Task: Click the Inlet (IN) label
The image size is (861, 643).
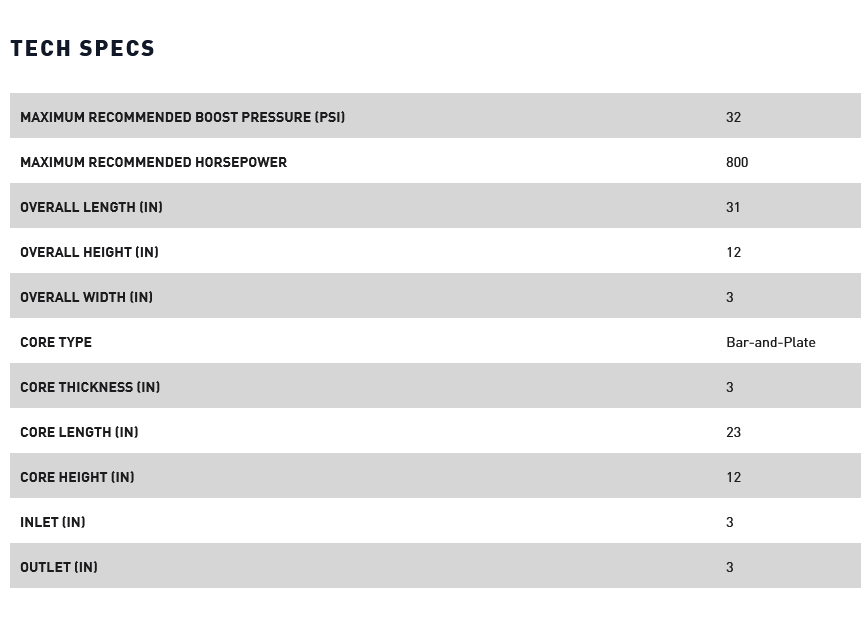Action: pyautogui.click(x=53, y=522)
